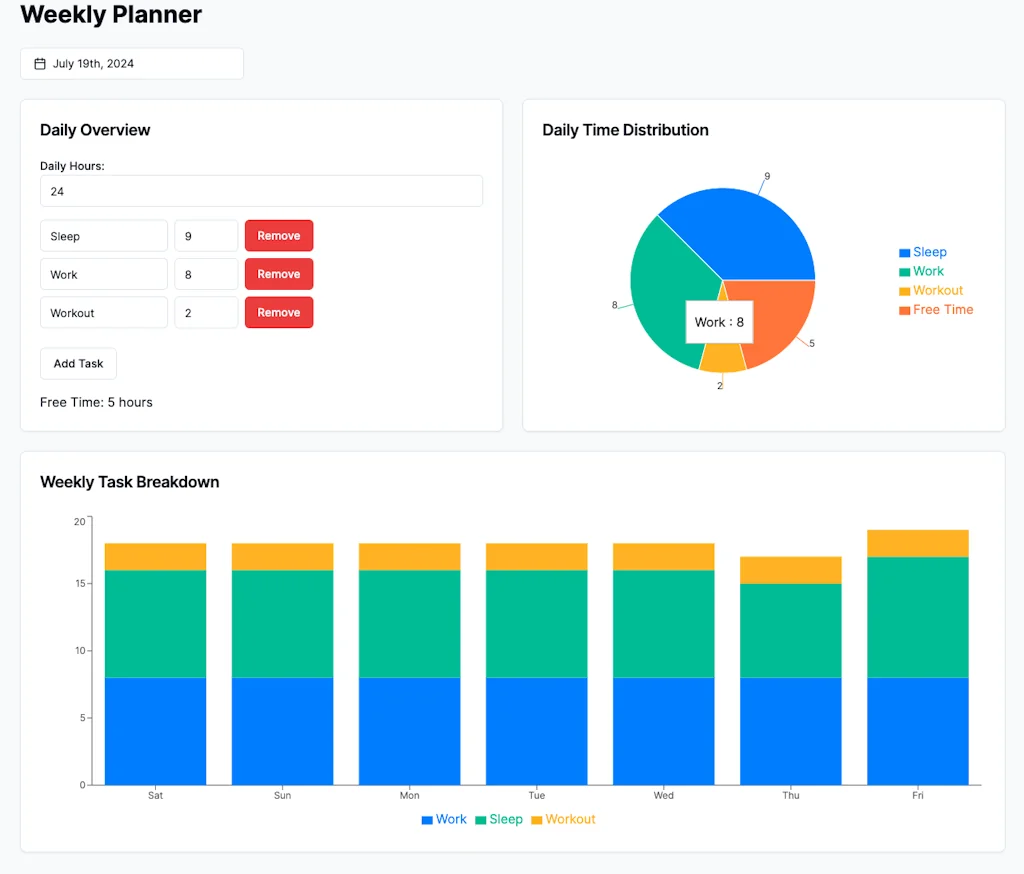Click the calendar icon on the date field
Viewport: 1024px width, 874px height.
tap(39, 63)
